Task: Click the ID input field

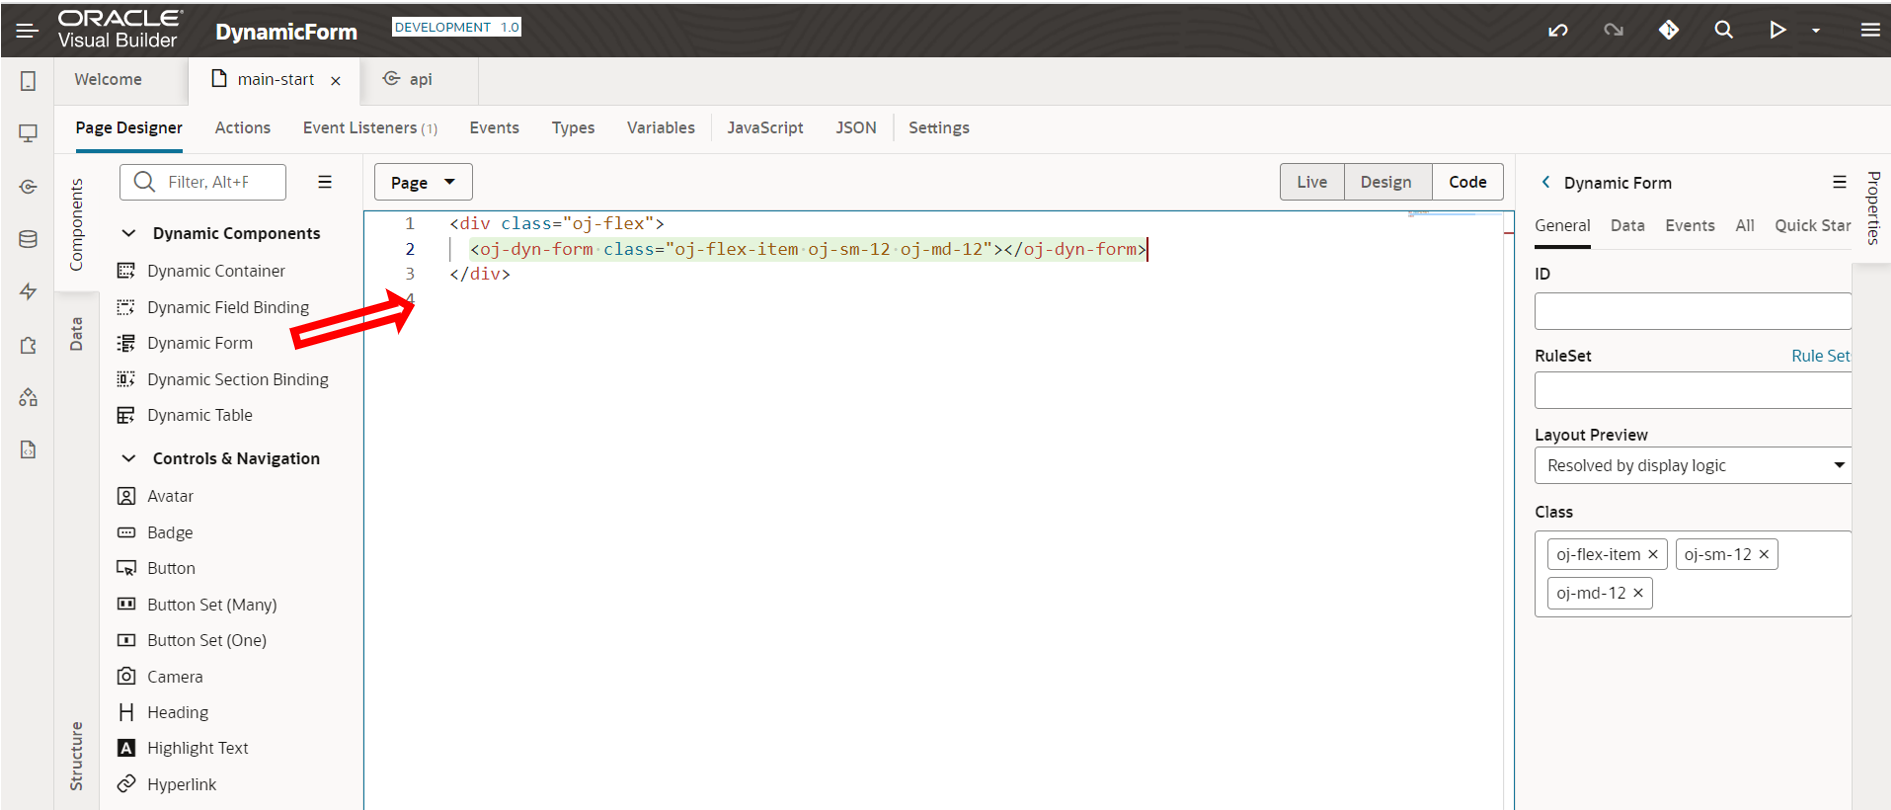Action: (x=1692, y=311)
